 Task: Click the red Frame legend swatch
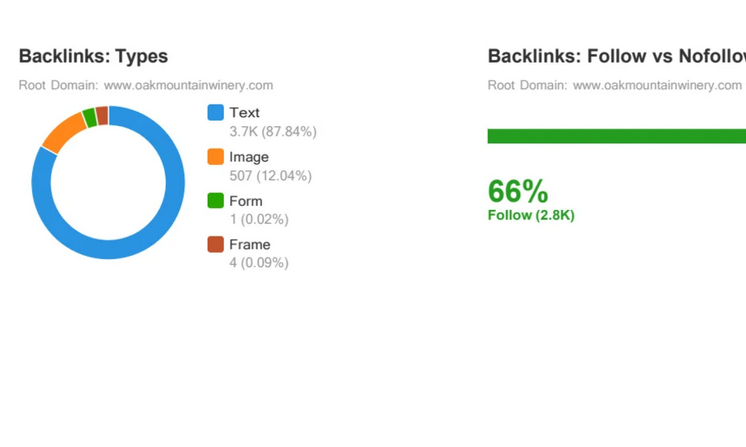[x=215, y=244]
